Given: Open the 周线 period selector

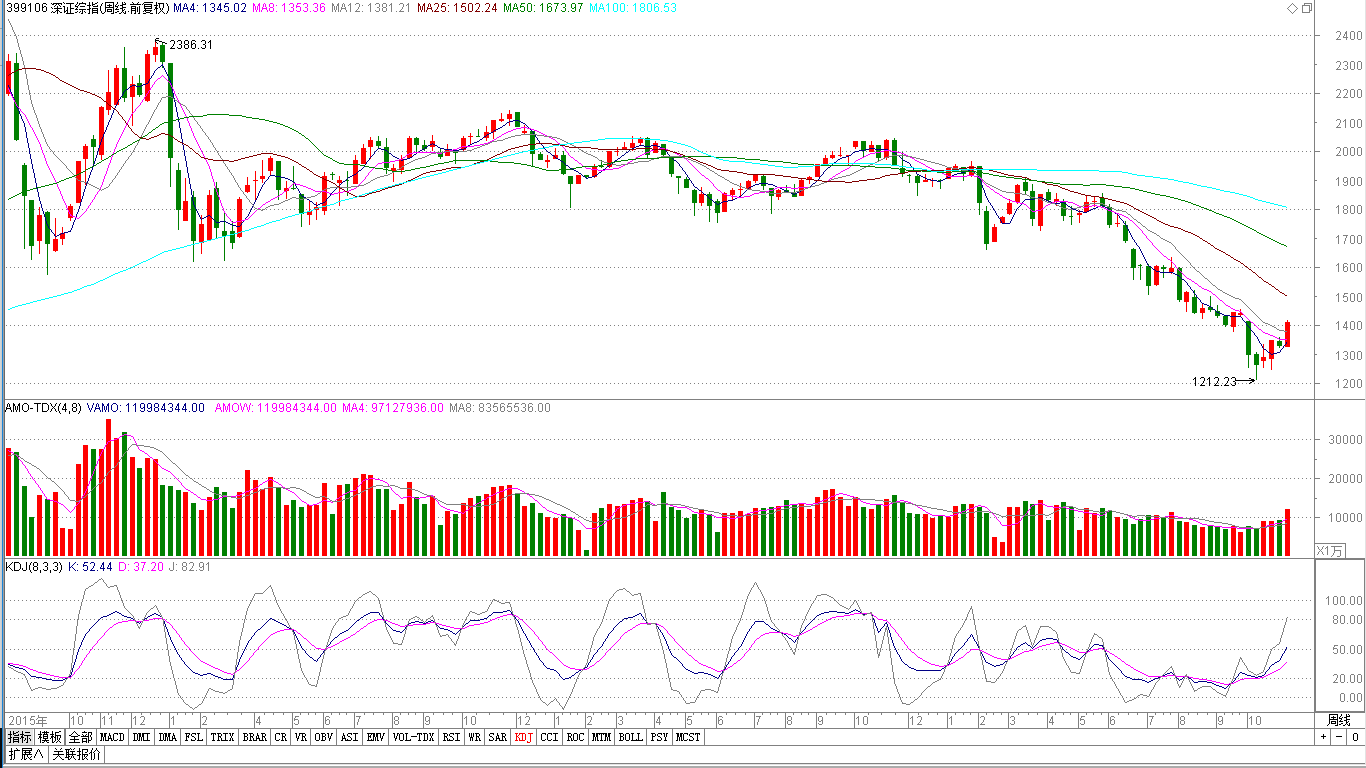Looking at the screenshot, I should [x=1339, y=720].
